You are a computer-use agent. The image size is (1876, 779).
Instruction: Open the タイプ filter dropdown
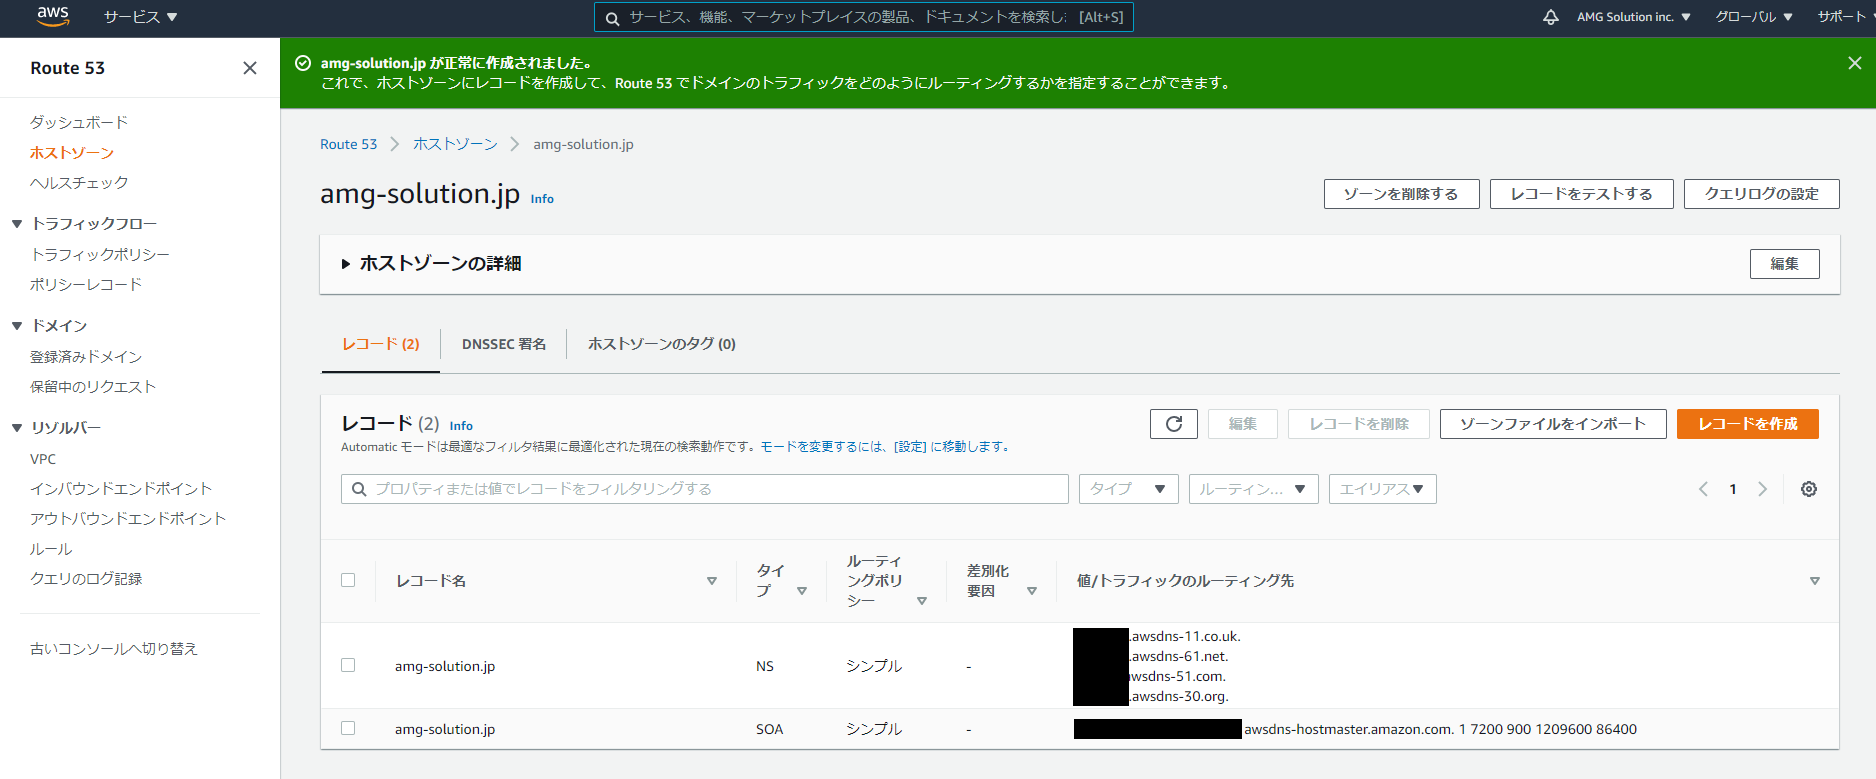(1129, 489)
